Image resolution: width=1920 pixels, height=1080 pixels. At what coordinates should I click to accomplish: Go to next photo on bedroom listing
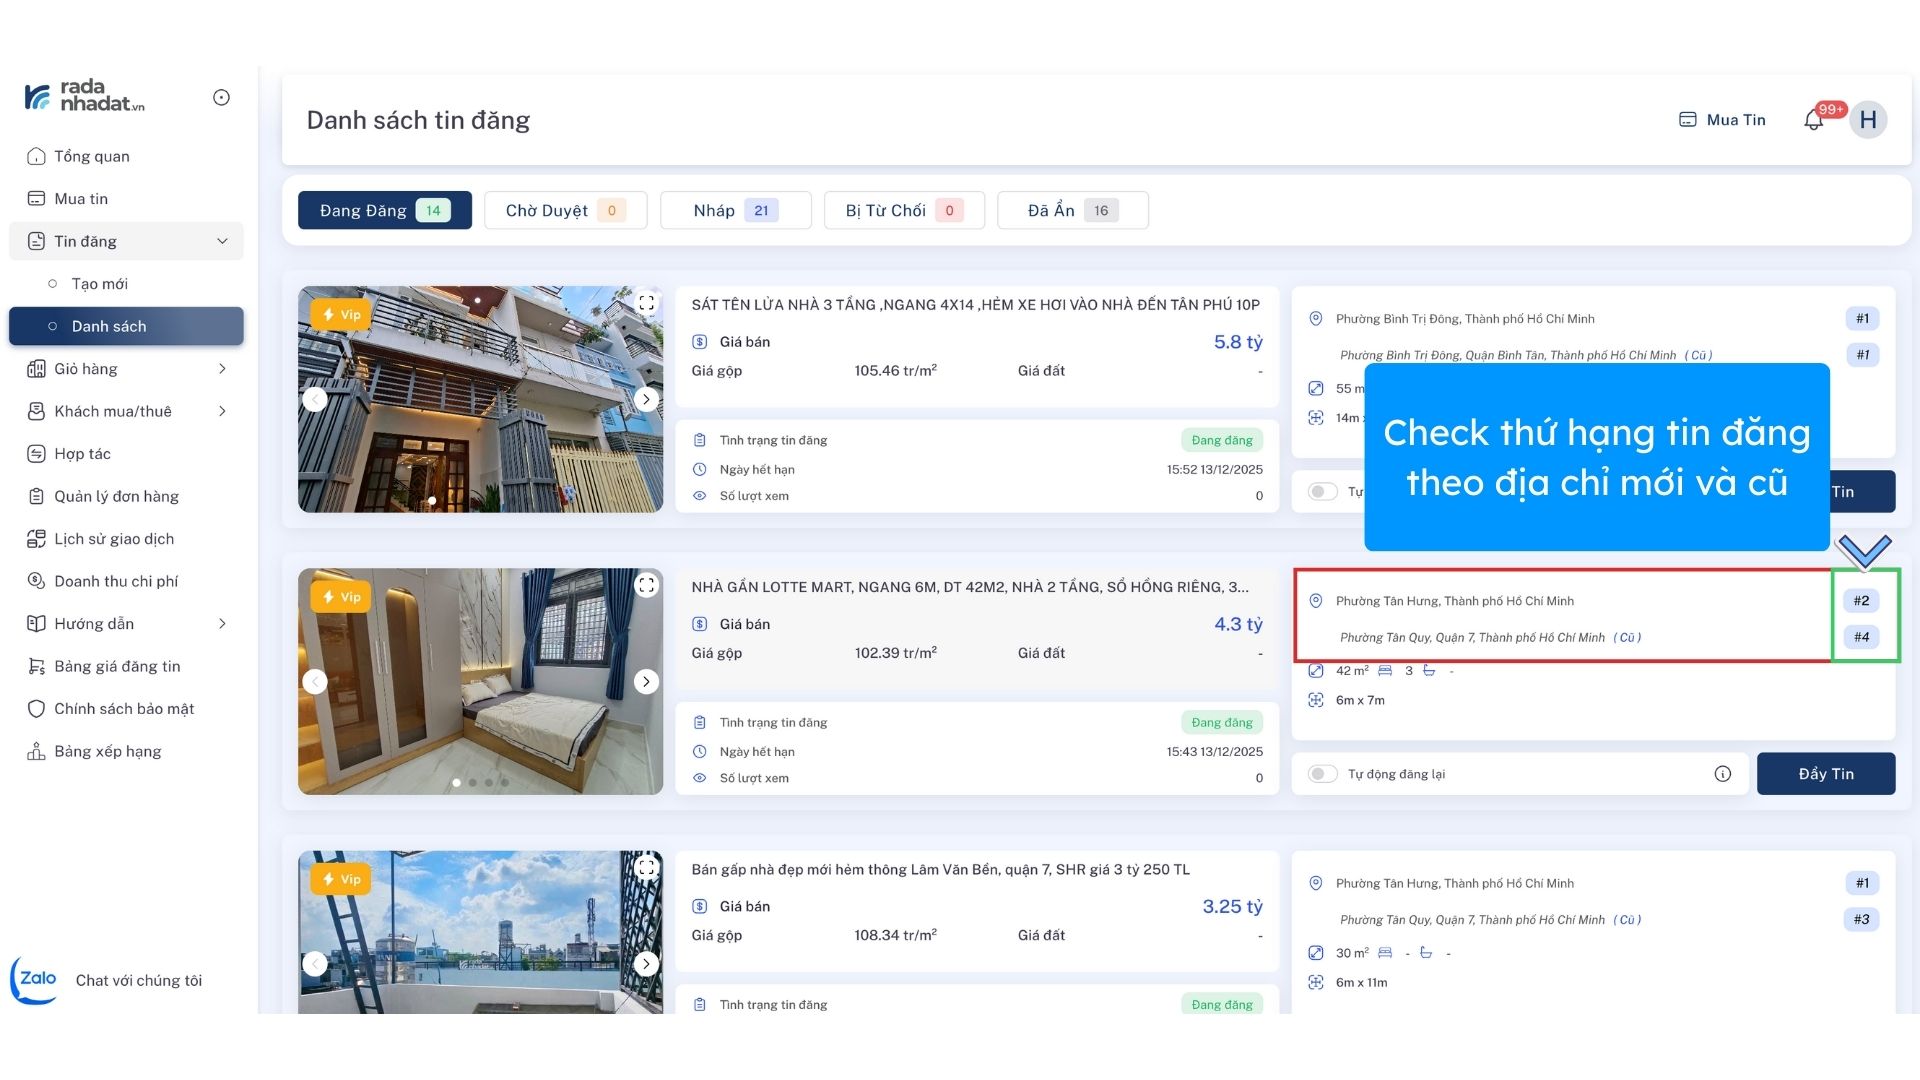point(646,682)
